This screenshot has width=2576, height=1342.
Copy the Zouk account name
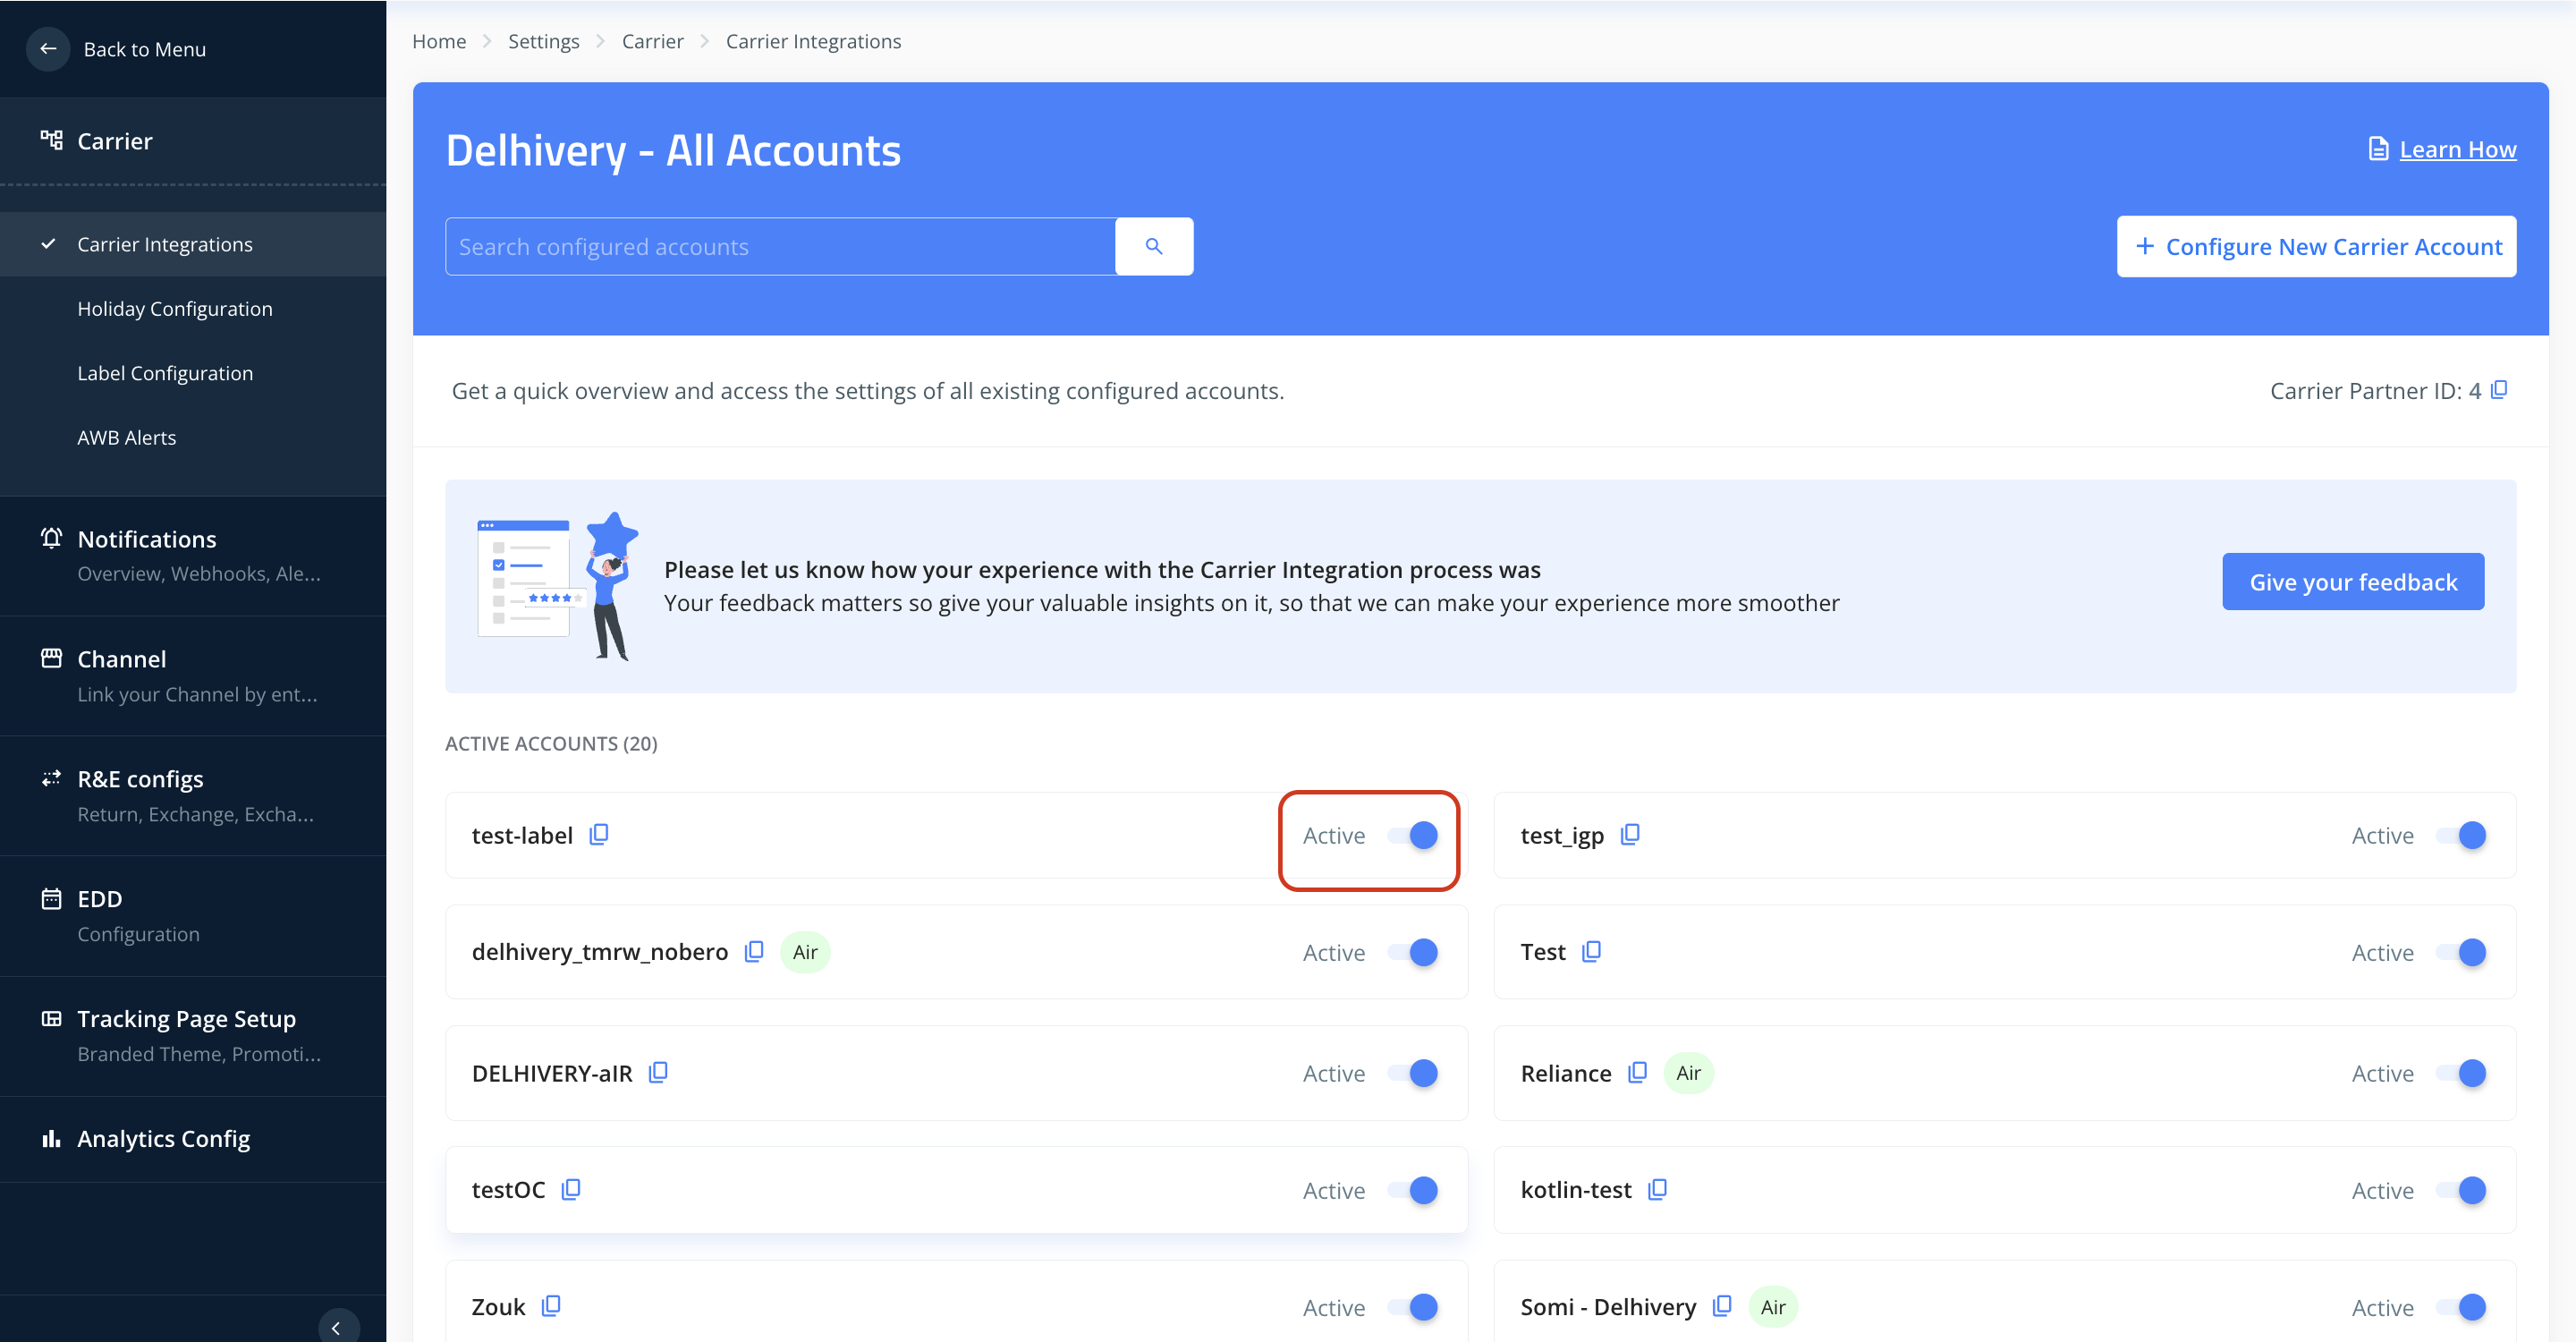551,1306
